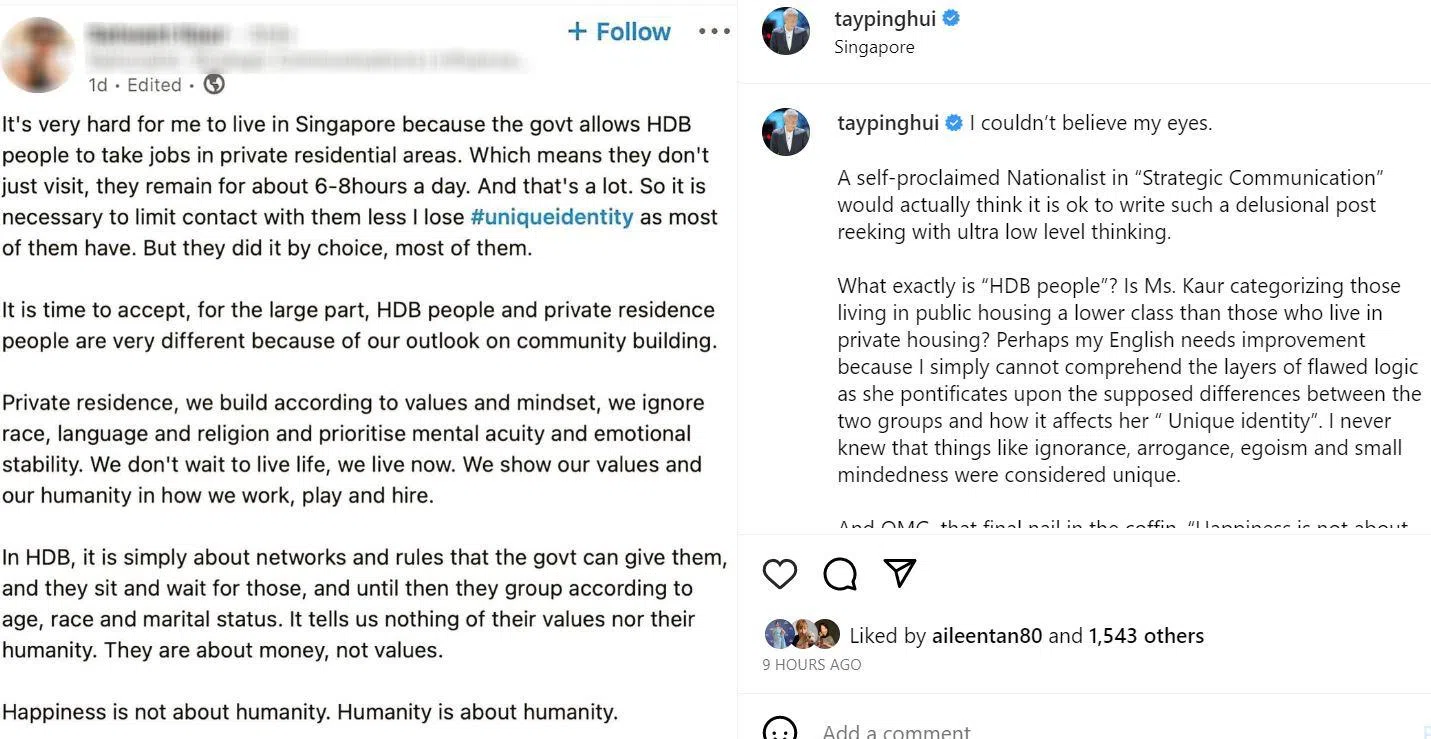Image resolution: width=1431 pixels, height=739 pixels.
Task: Open the #uniqueidentity hashtag link
Action: [x=551, y=217]
